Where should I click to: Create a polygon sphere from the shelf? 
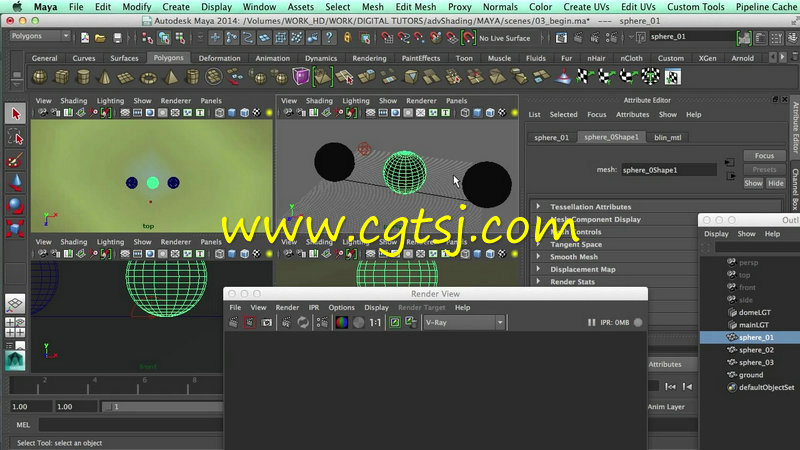(x=40, y=78)
